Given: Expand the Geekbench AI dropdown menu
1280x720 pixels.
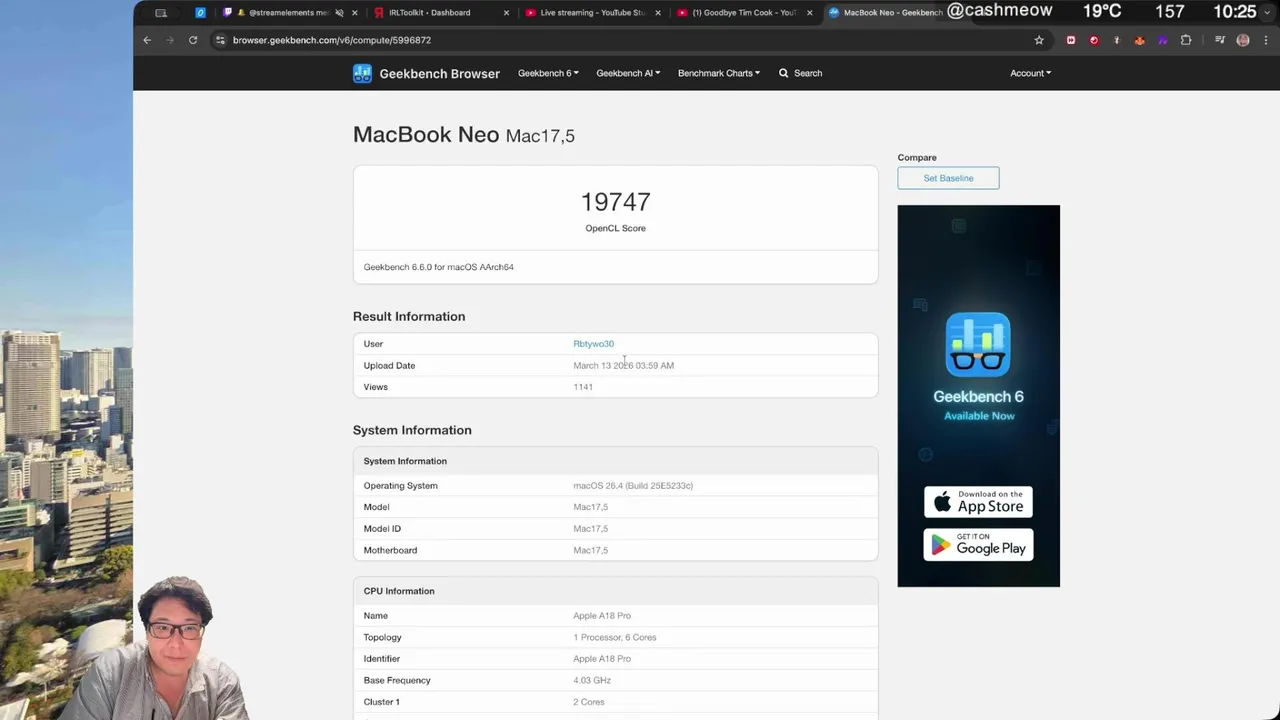Looking at the screenshot, I should [628, 73].
